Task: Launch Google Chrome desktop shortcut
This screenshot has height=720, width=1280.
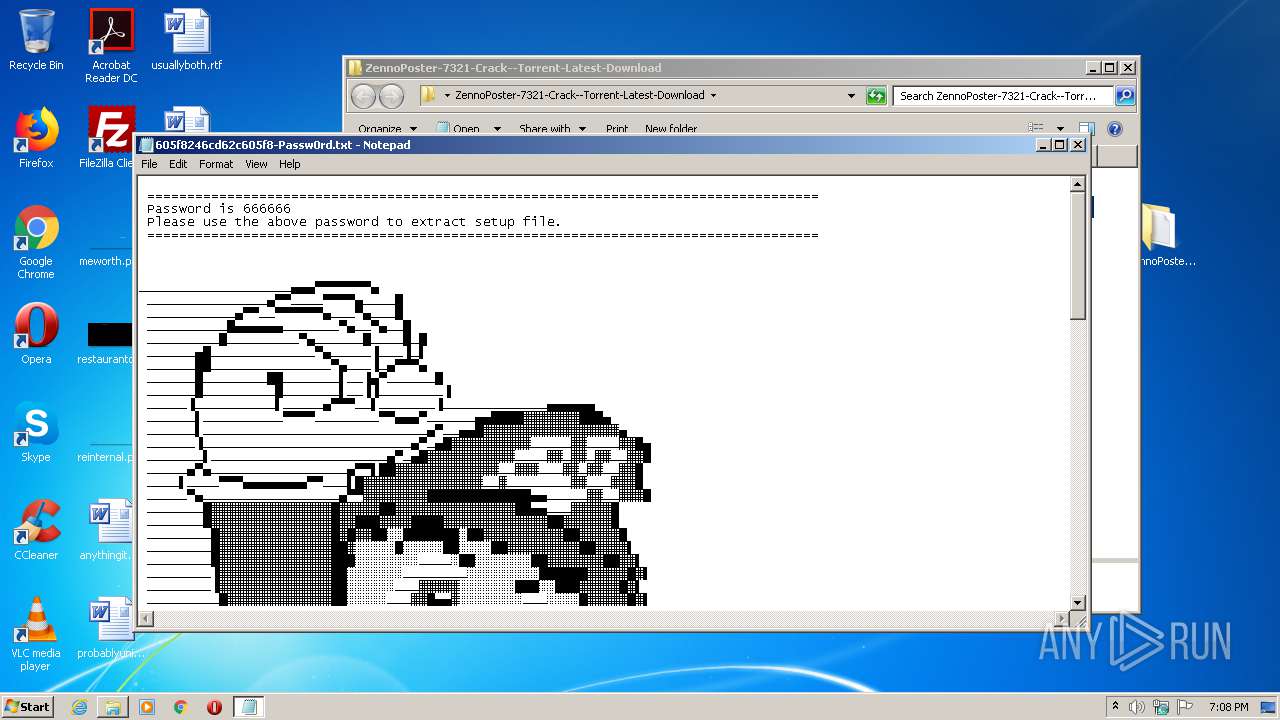Action: [x=36, y=242]
